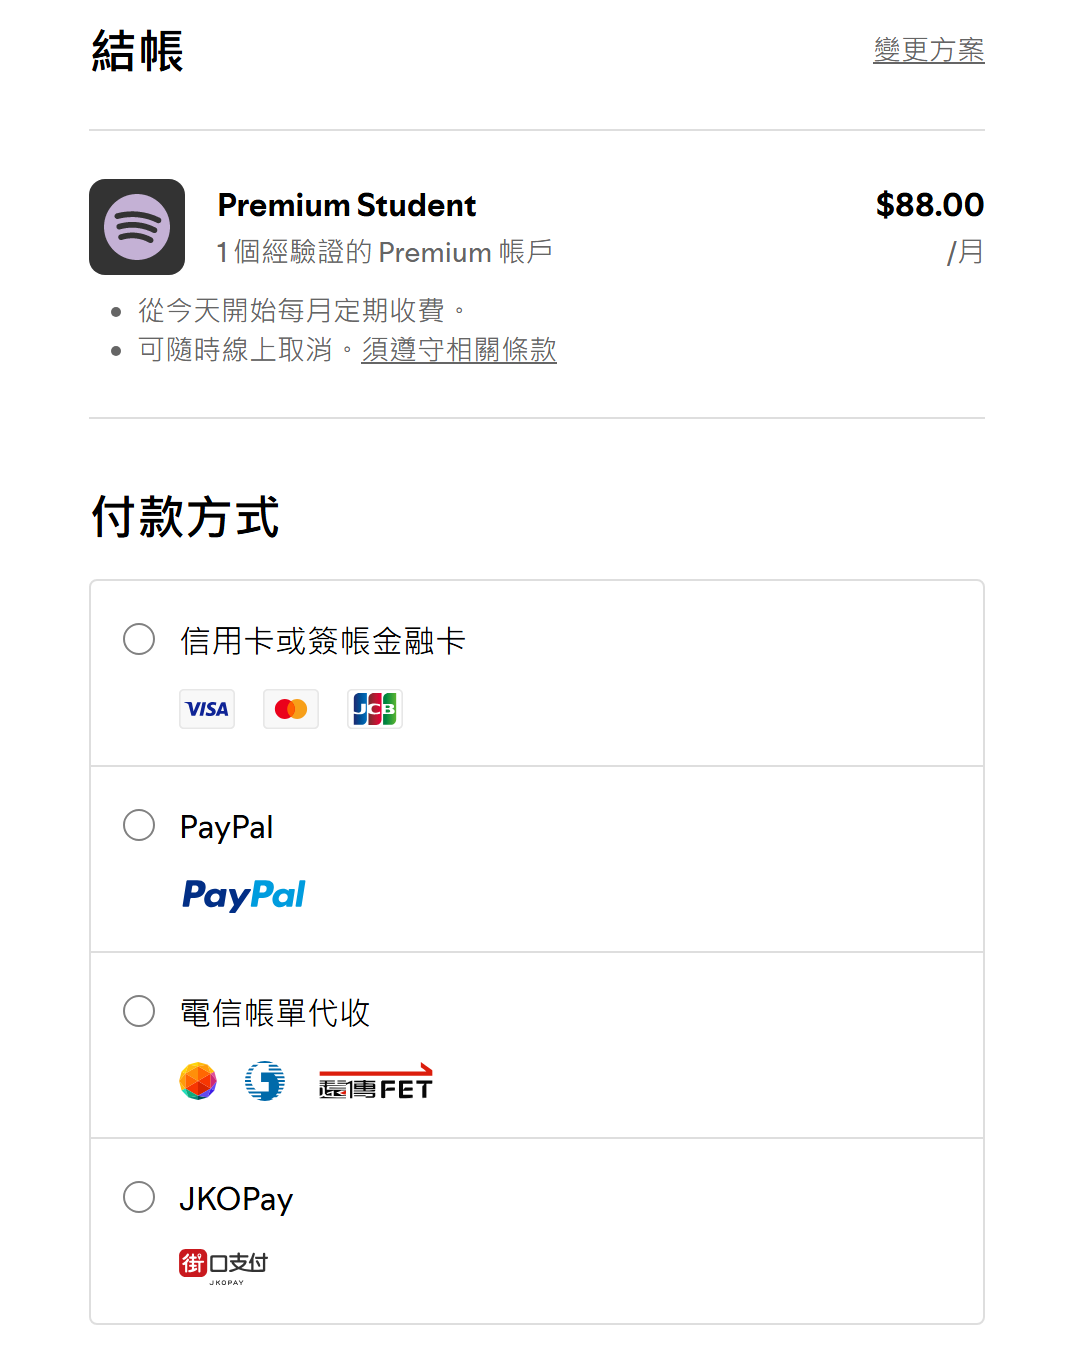Click the Premium Student plan title
This screenshot has width=1066, height=1350.
[347, 205]
